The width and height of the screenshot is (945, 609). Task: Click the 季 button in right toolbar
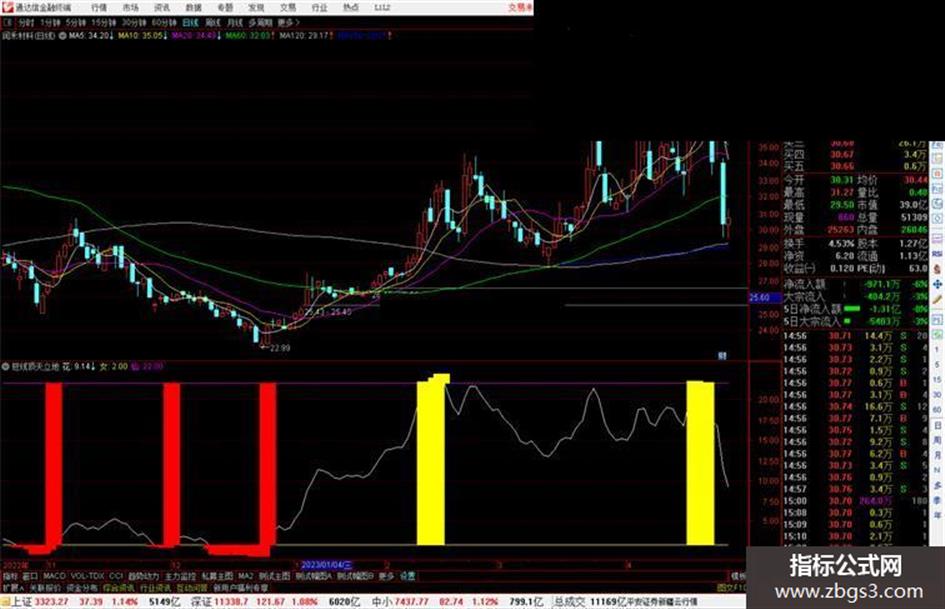[x=937, y=500]
